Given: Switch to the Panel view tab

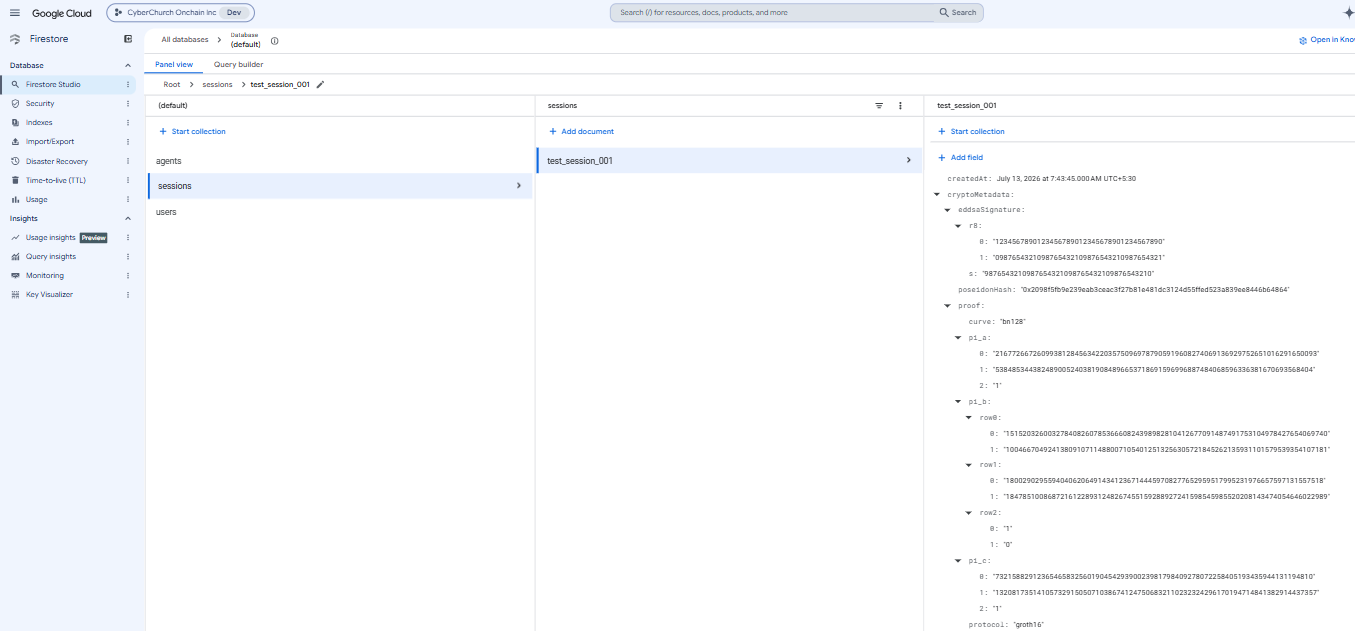Looking at the screenshot, I should 174,64.
